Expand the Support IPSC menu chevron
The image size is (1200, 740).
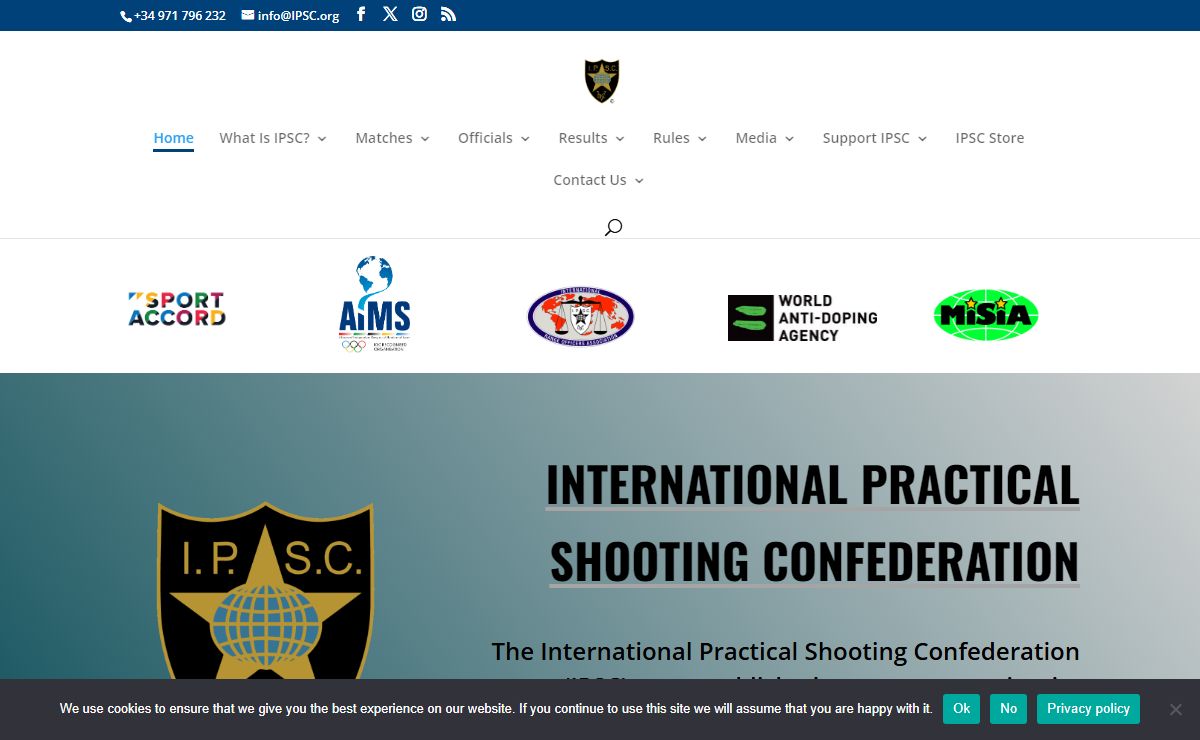pos(922,139)
